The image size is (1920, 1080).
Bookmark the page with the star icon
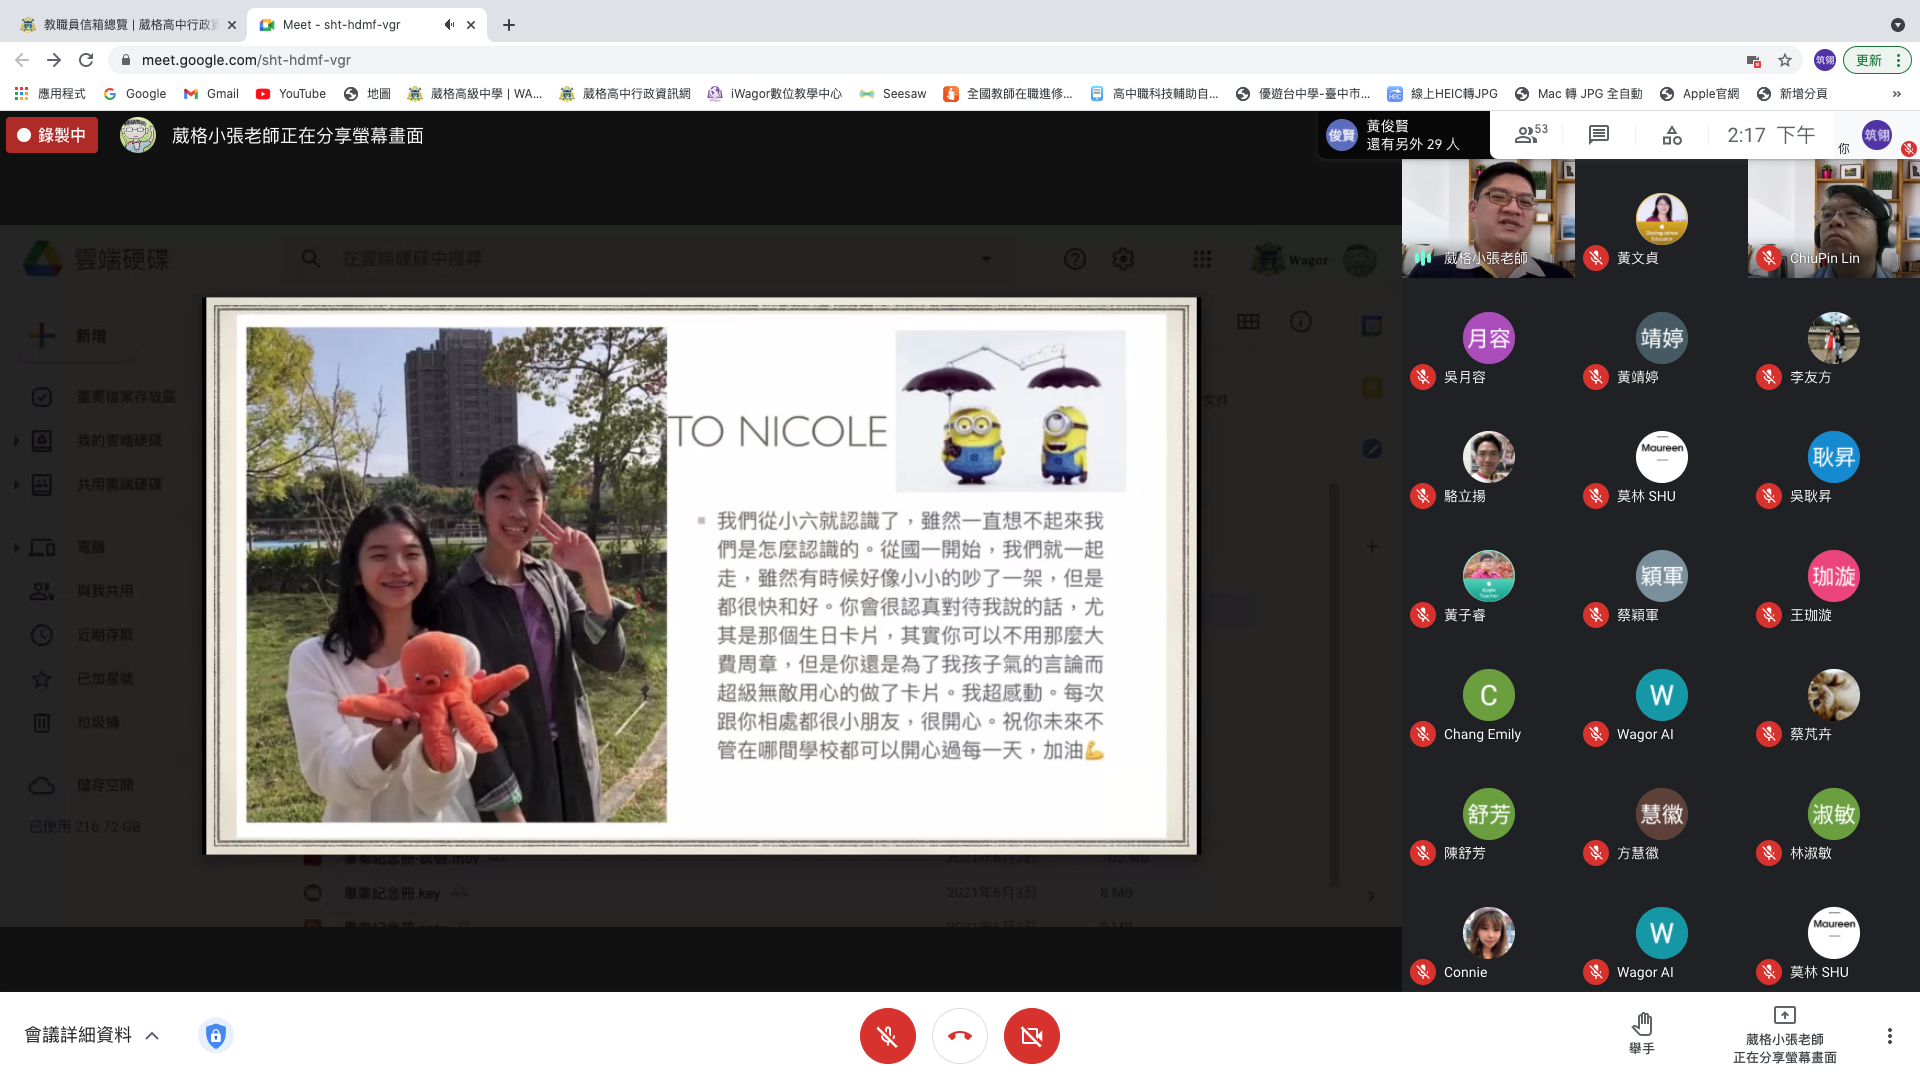(1785, 60)
